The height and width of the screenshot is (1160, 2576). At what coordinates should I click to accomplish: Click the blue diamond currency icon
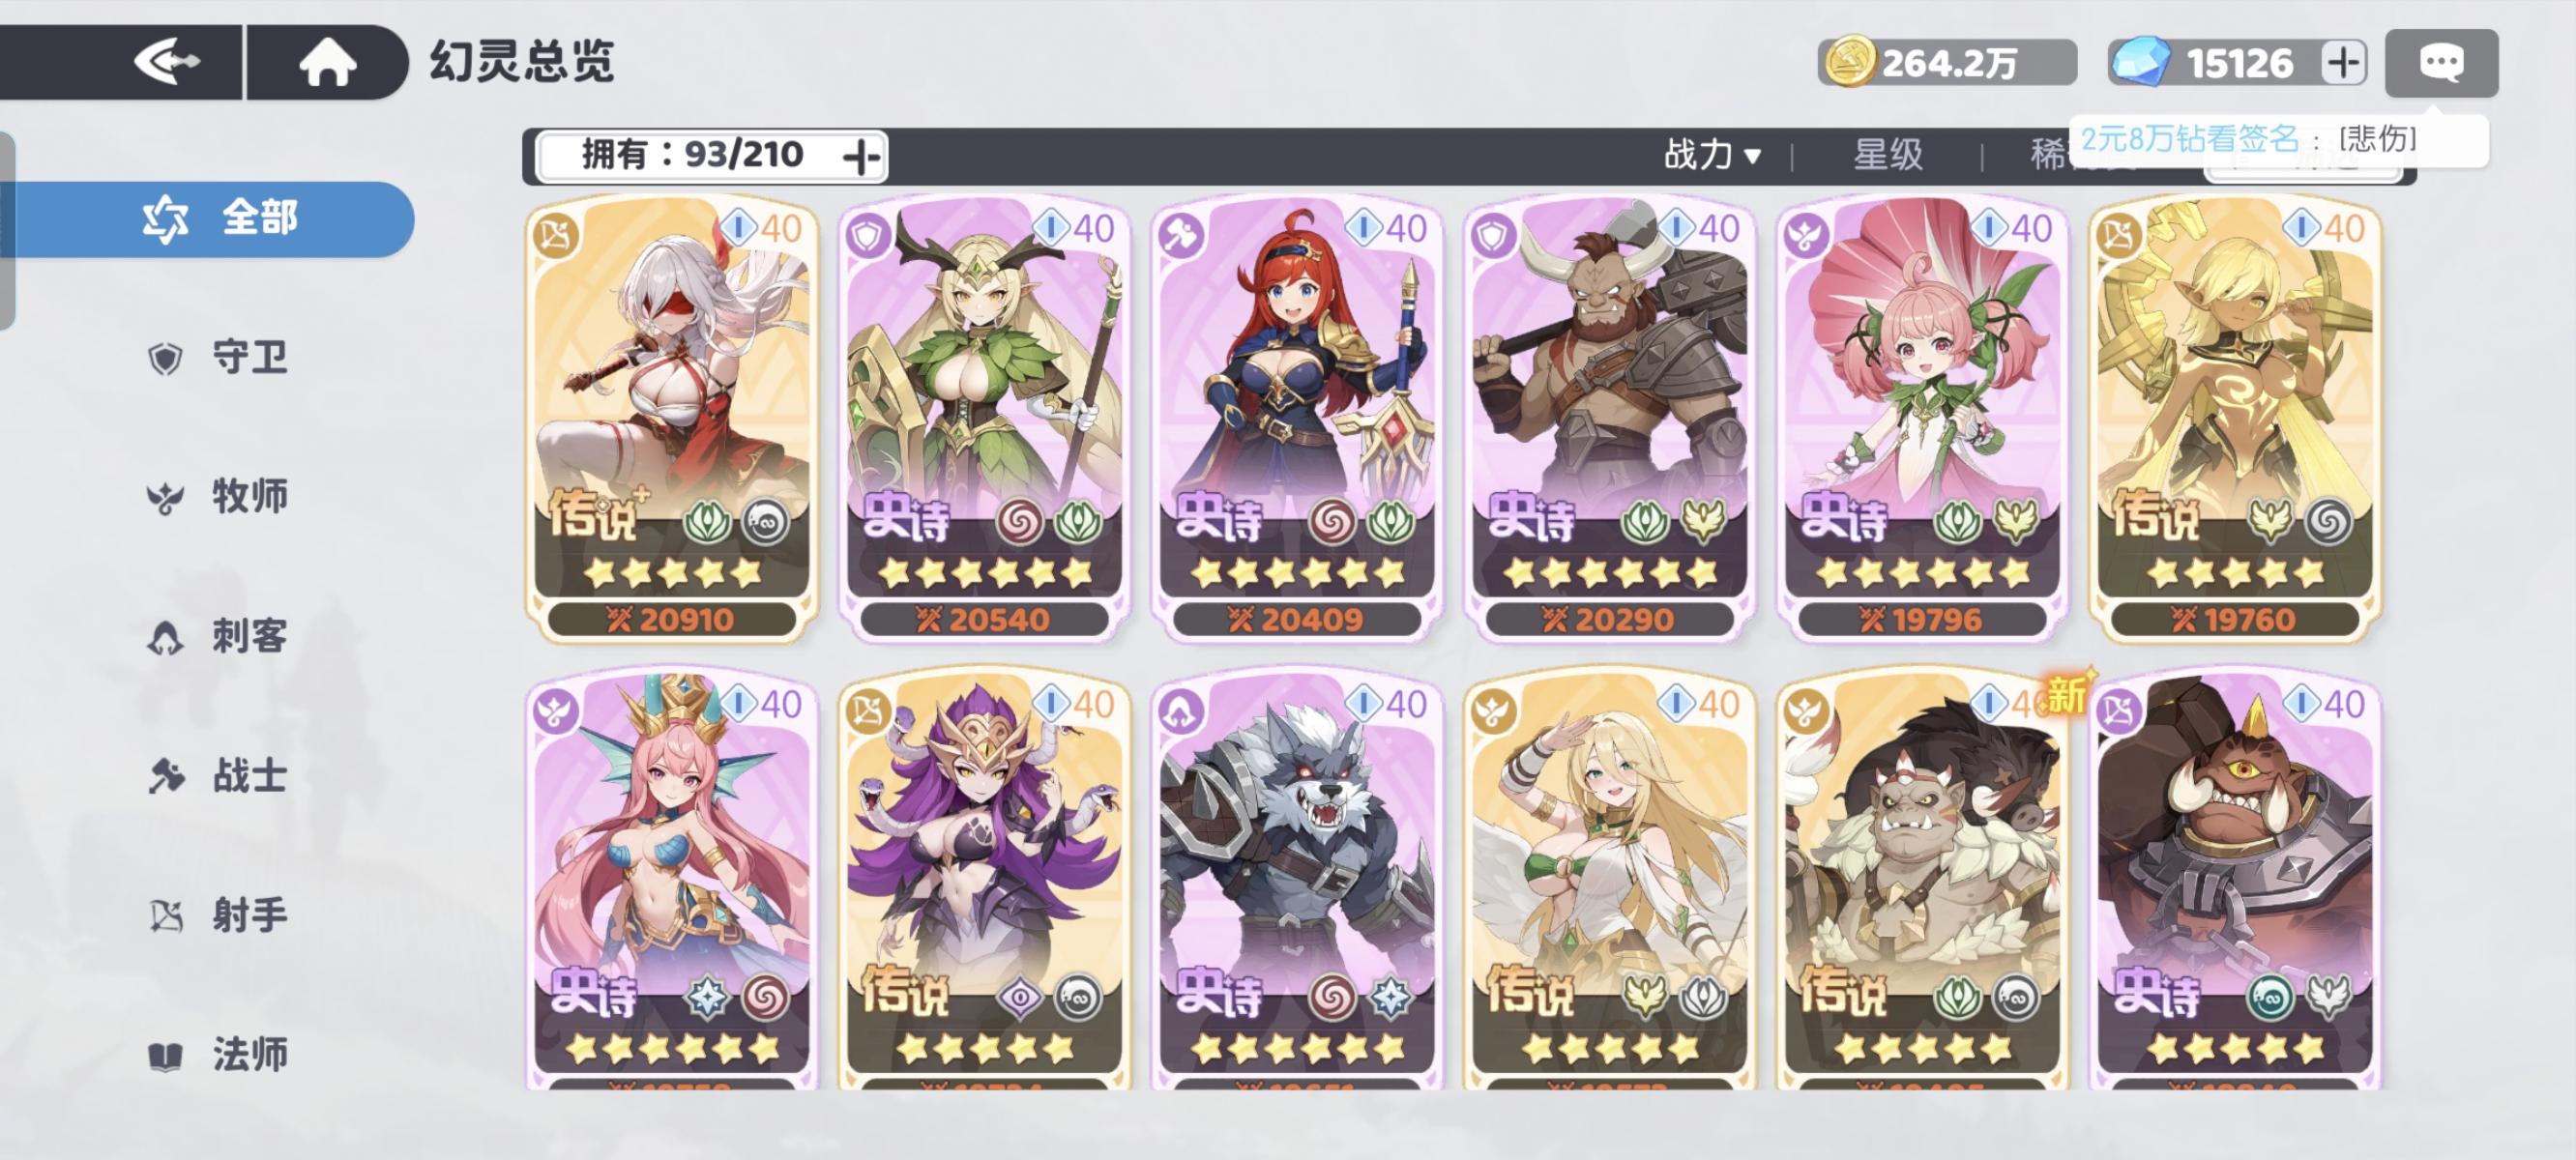click(2141, 62)
